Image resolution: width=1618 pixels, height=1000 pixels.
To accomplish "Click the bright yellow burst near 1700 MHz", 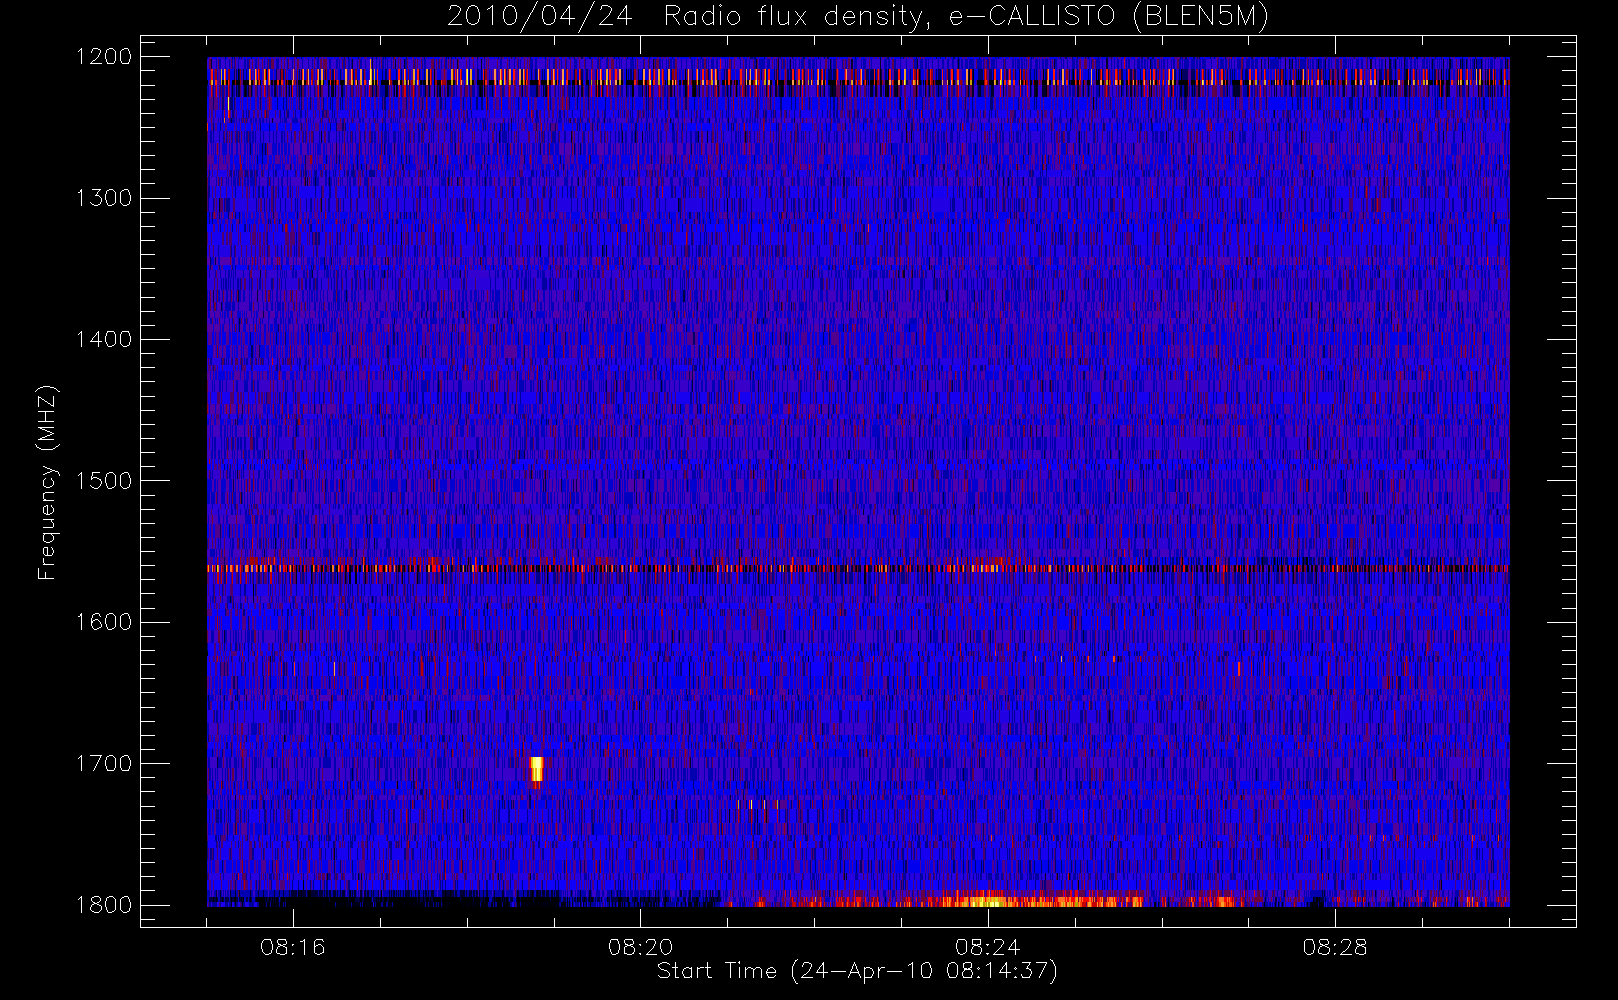I will (537, 770).
